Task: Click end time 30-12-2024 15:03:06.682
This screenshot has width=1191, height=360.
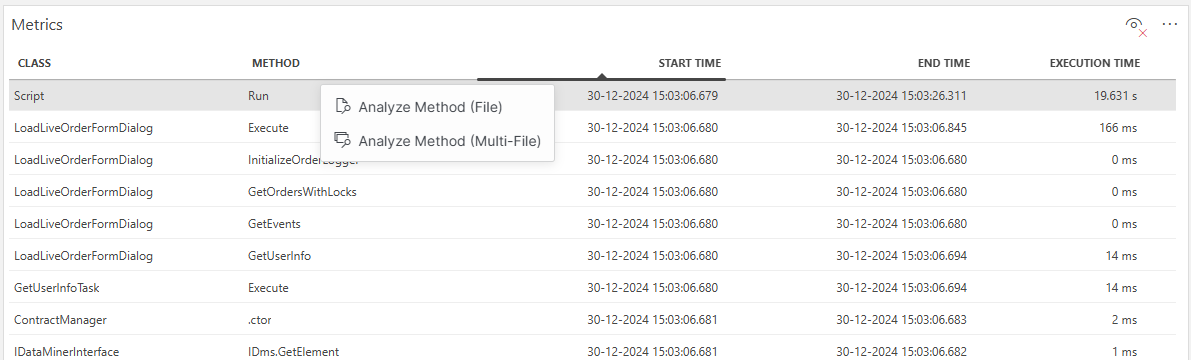Action: (x=902, y=352)
